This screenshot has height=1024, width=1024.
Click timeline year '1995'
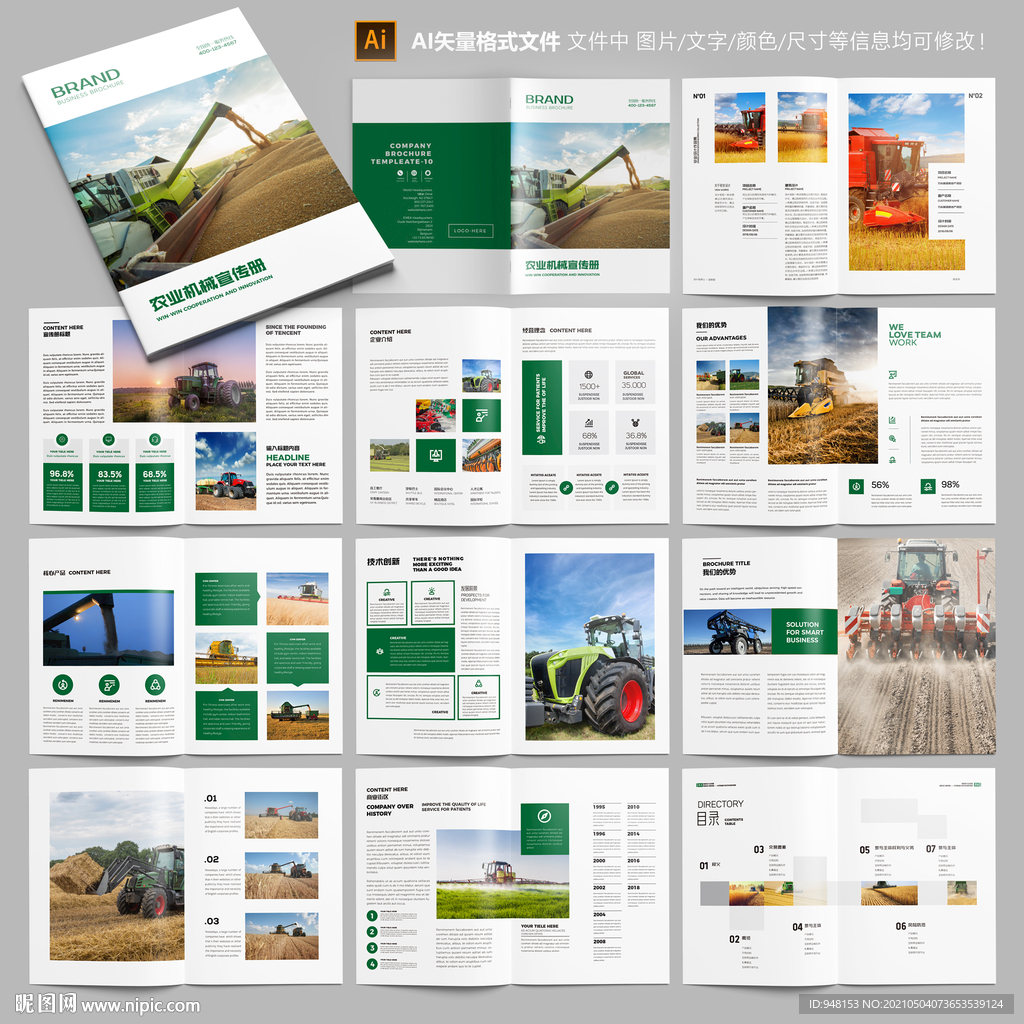(599, 807)
